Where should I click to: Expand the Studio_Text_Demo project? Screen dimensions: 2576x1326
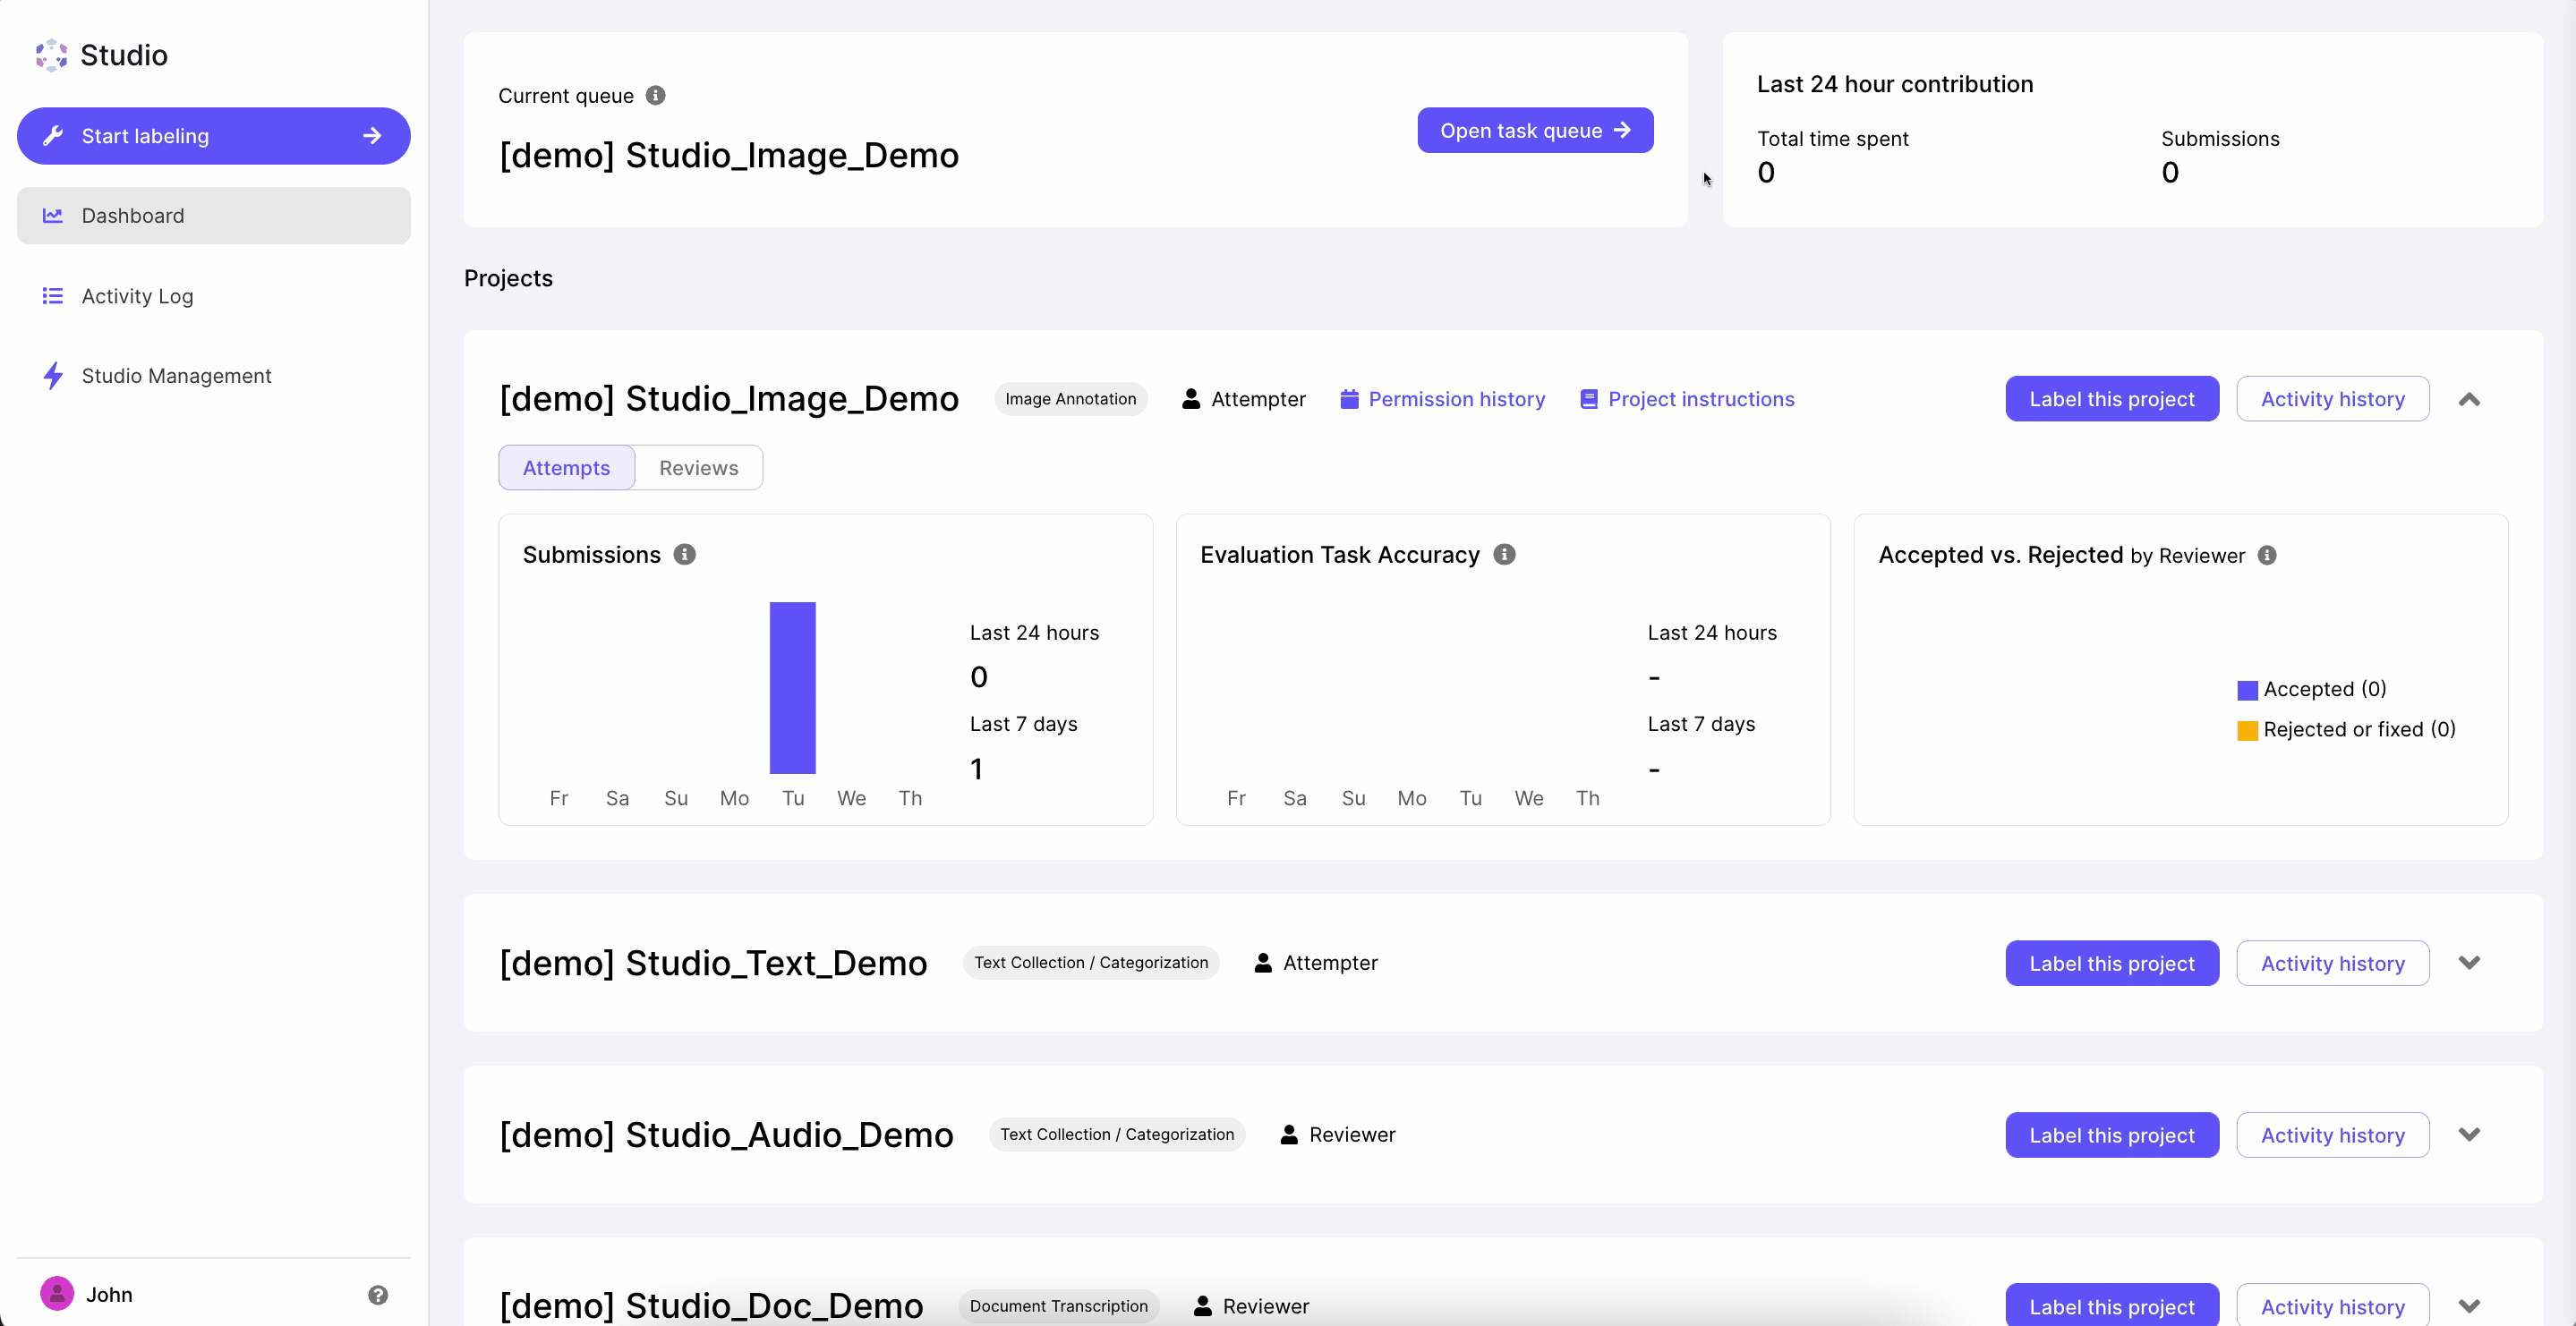coord(2469,963)
